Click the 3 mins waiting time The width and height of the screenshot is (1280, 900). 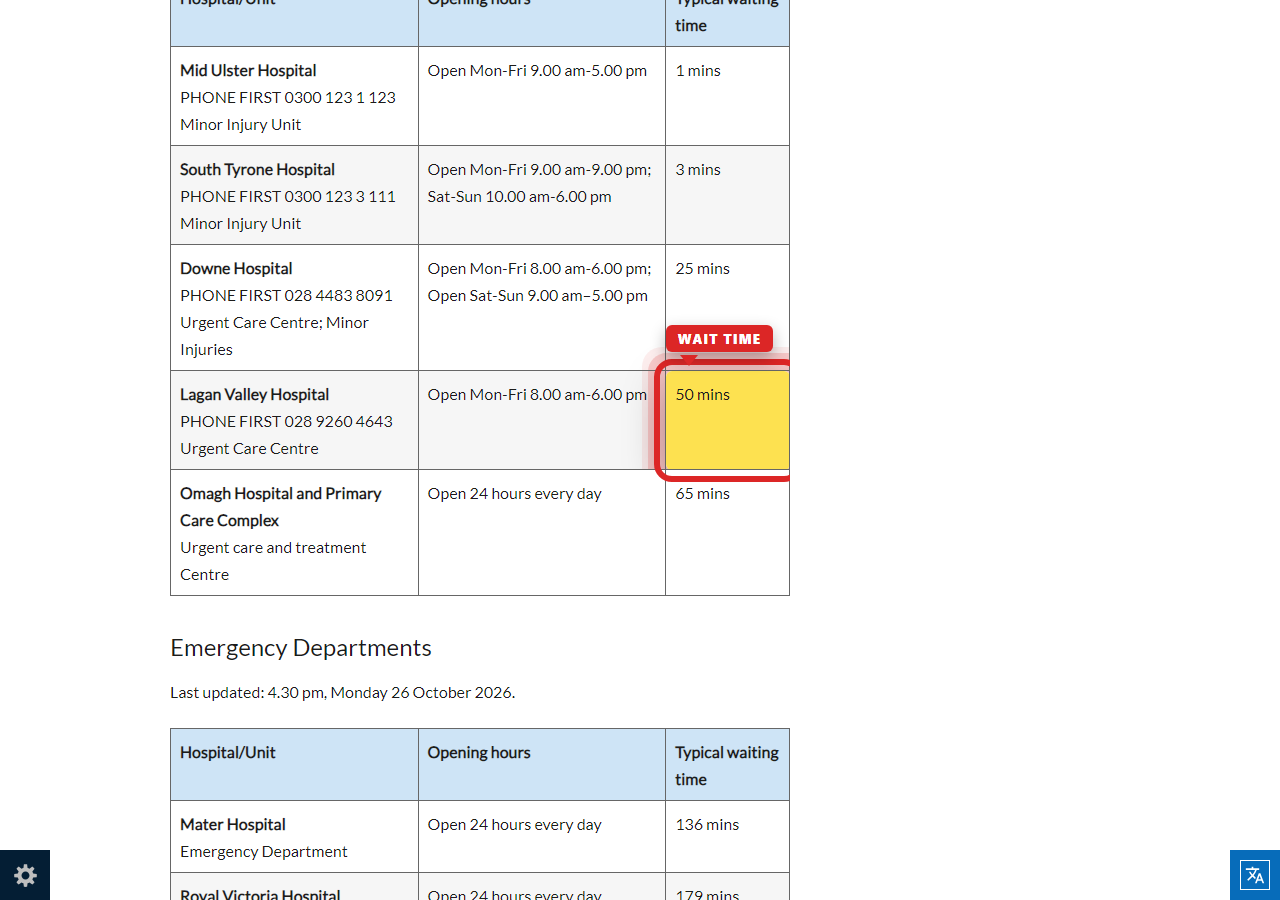coord(698,169)
